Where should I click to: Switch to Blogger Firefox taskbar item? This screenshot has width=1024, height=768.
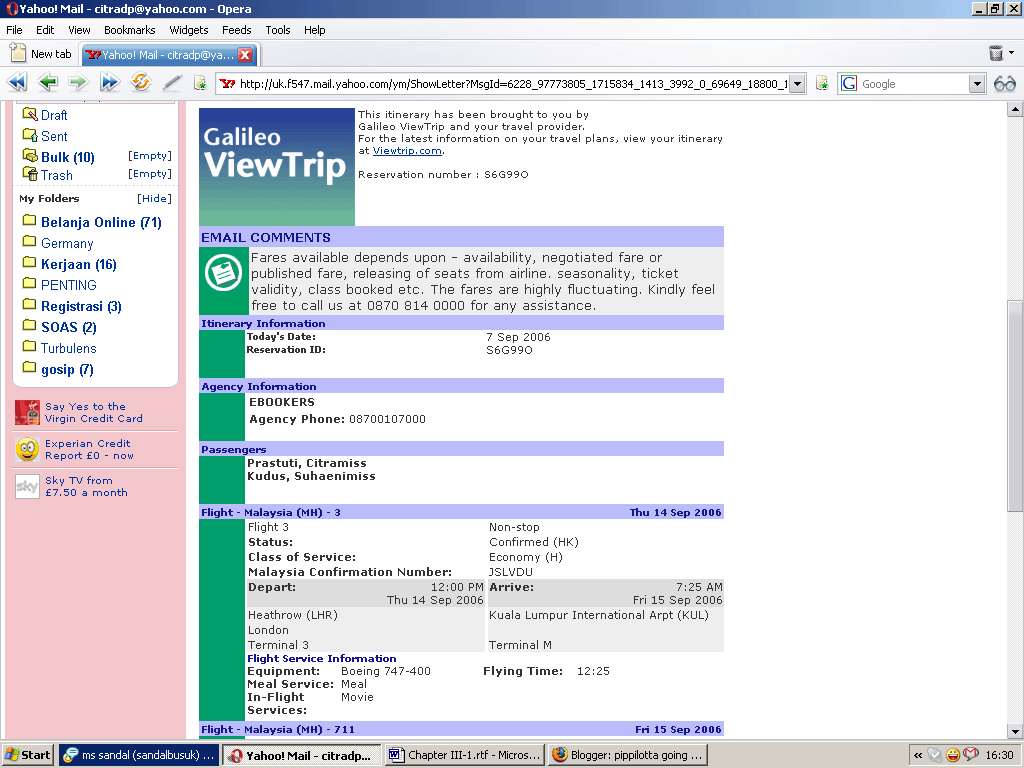[628, 755]
